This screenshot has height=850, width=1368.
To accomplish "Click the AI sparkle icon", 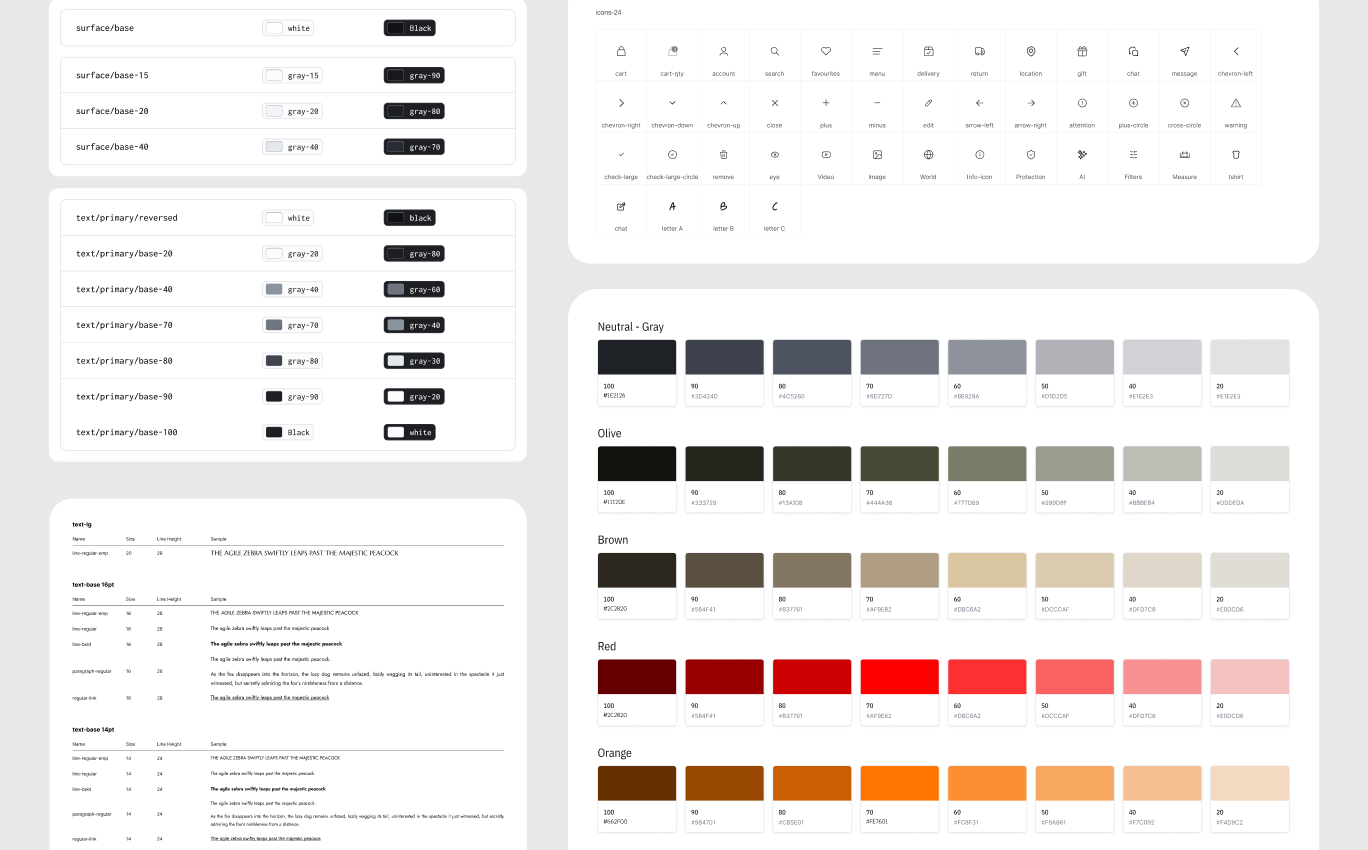I will point(1082,155).
